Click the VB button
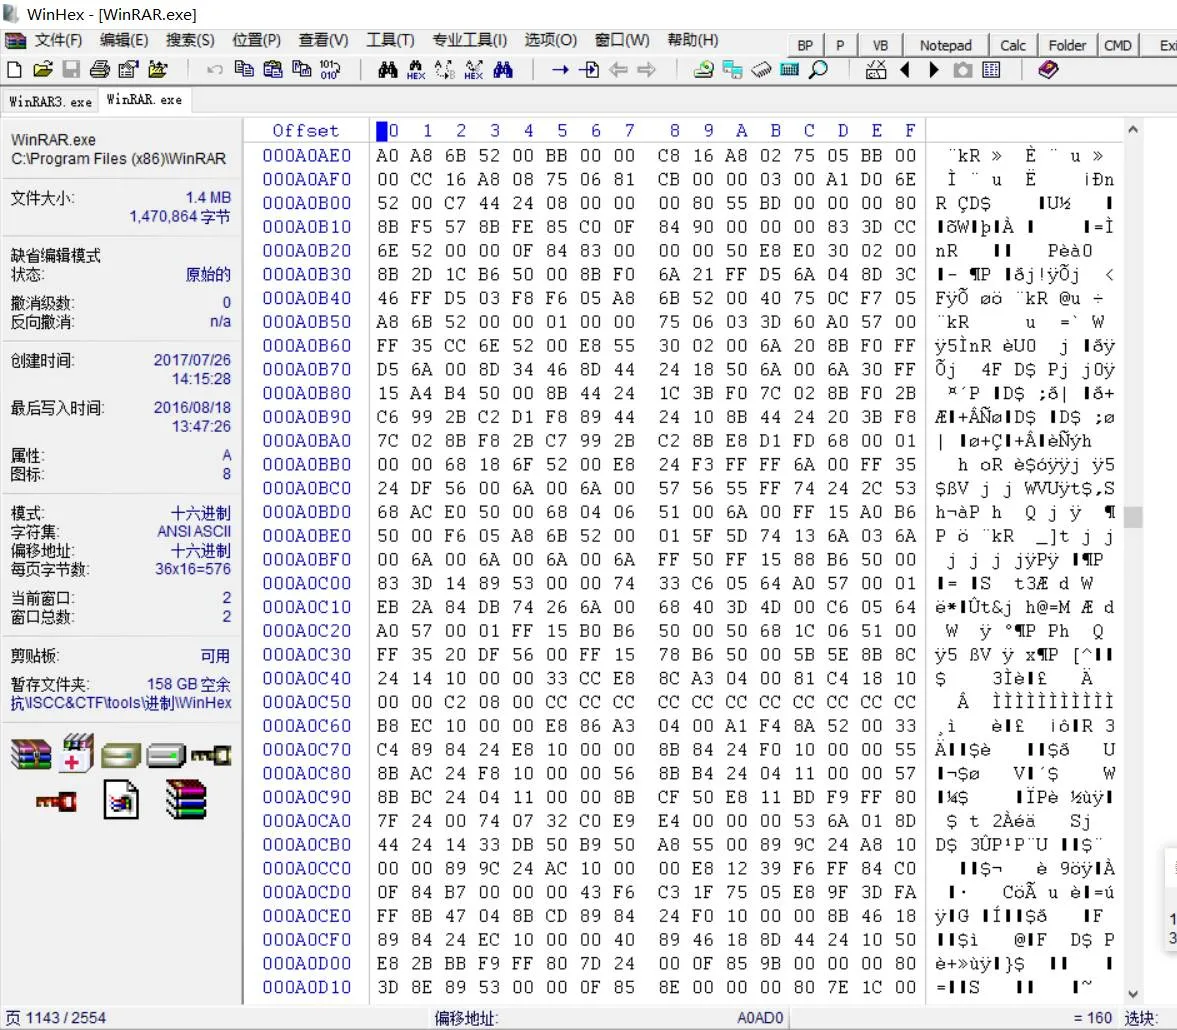1177x1030 pixels. [x=880, y=46]
